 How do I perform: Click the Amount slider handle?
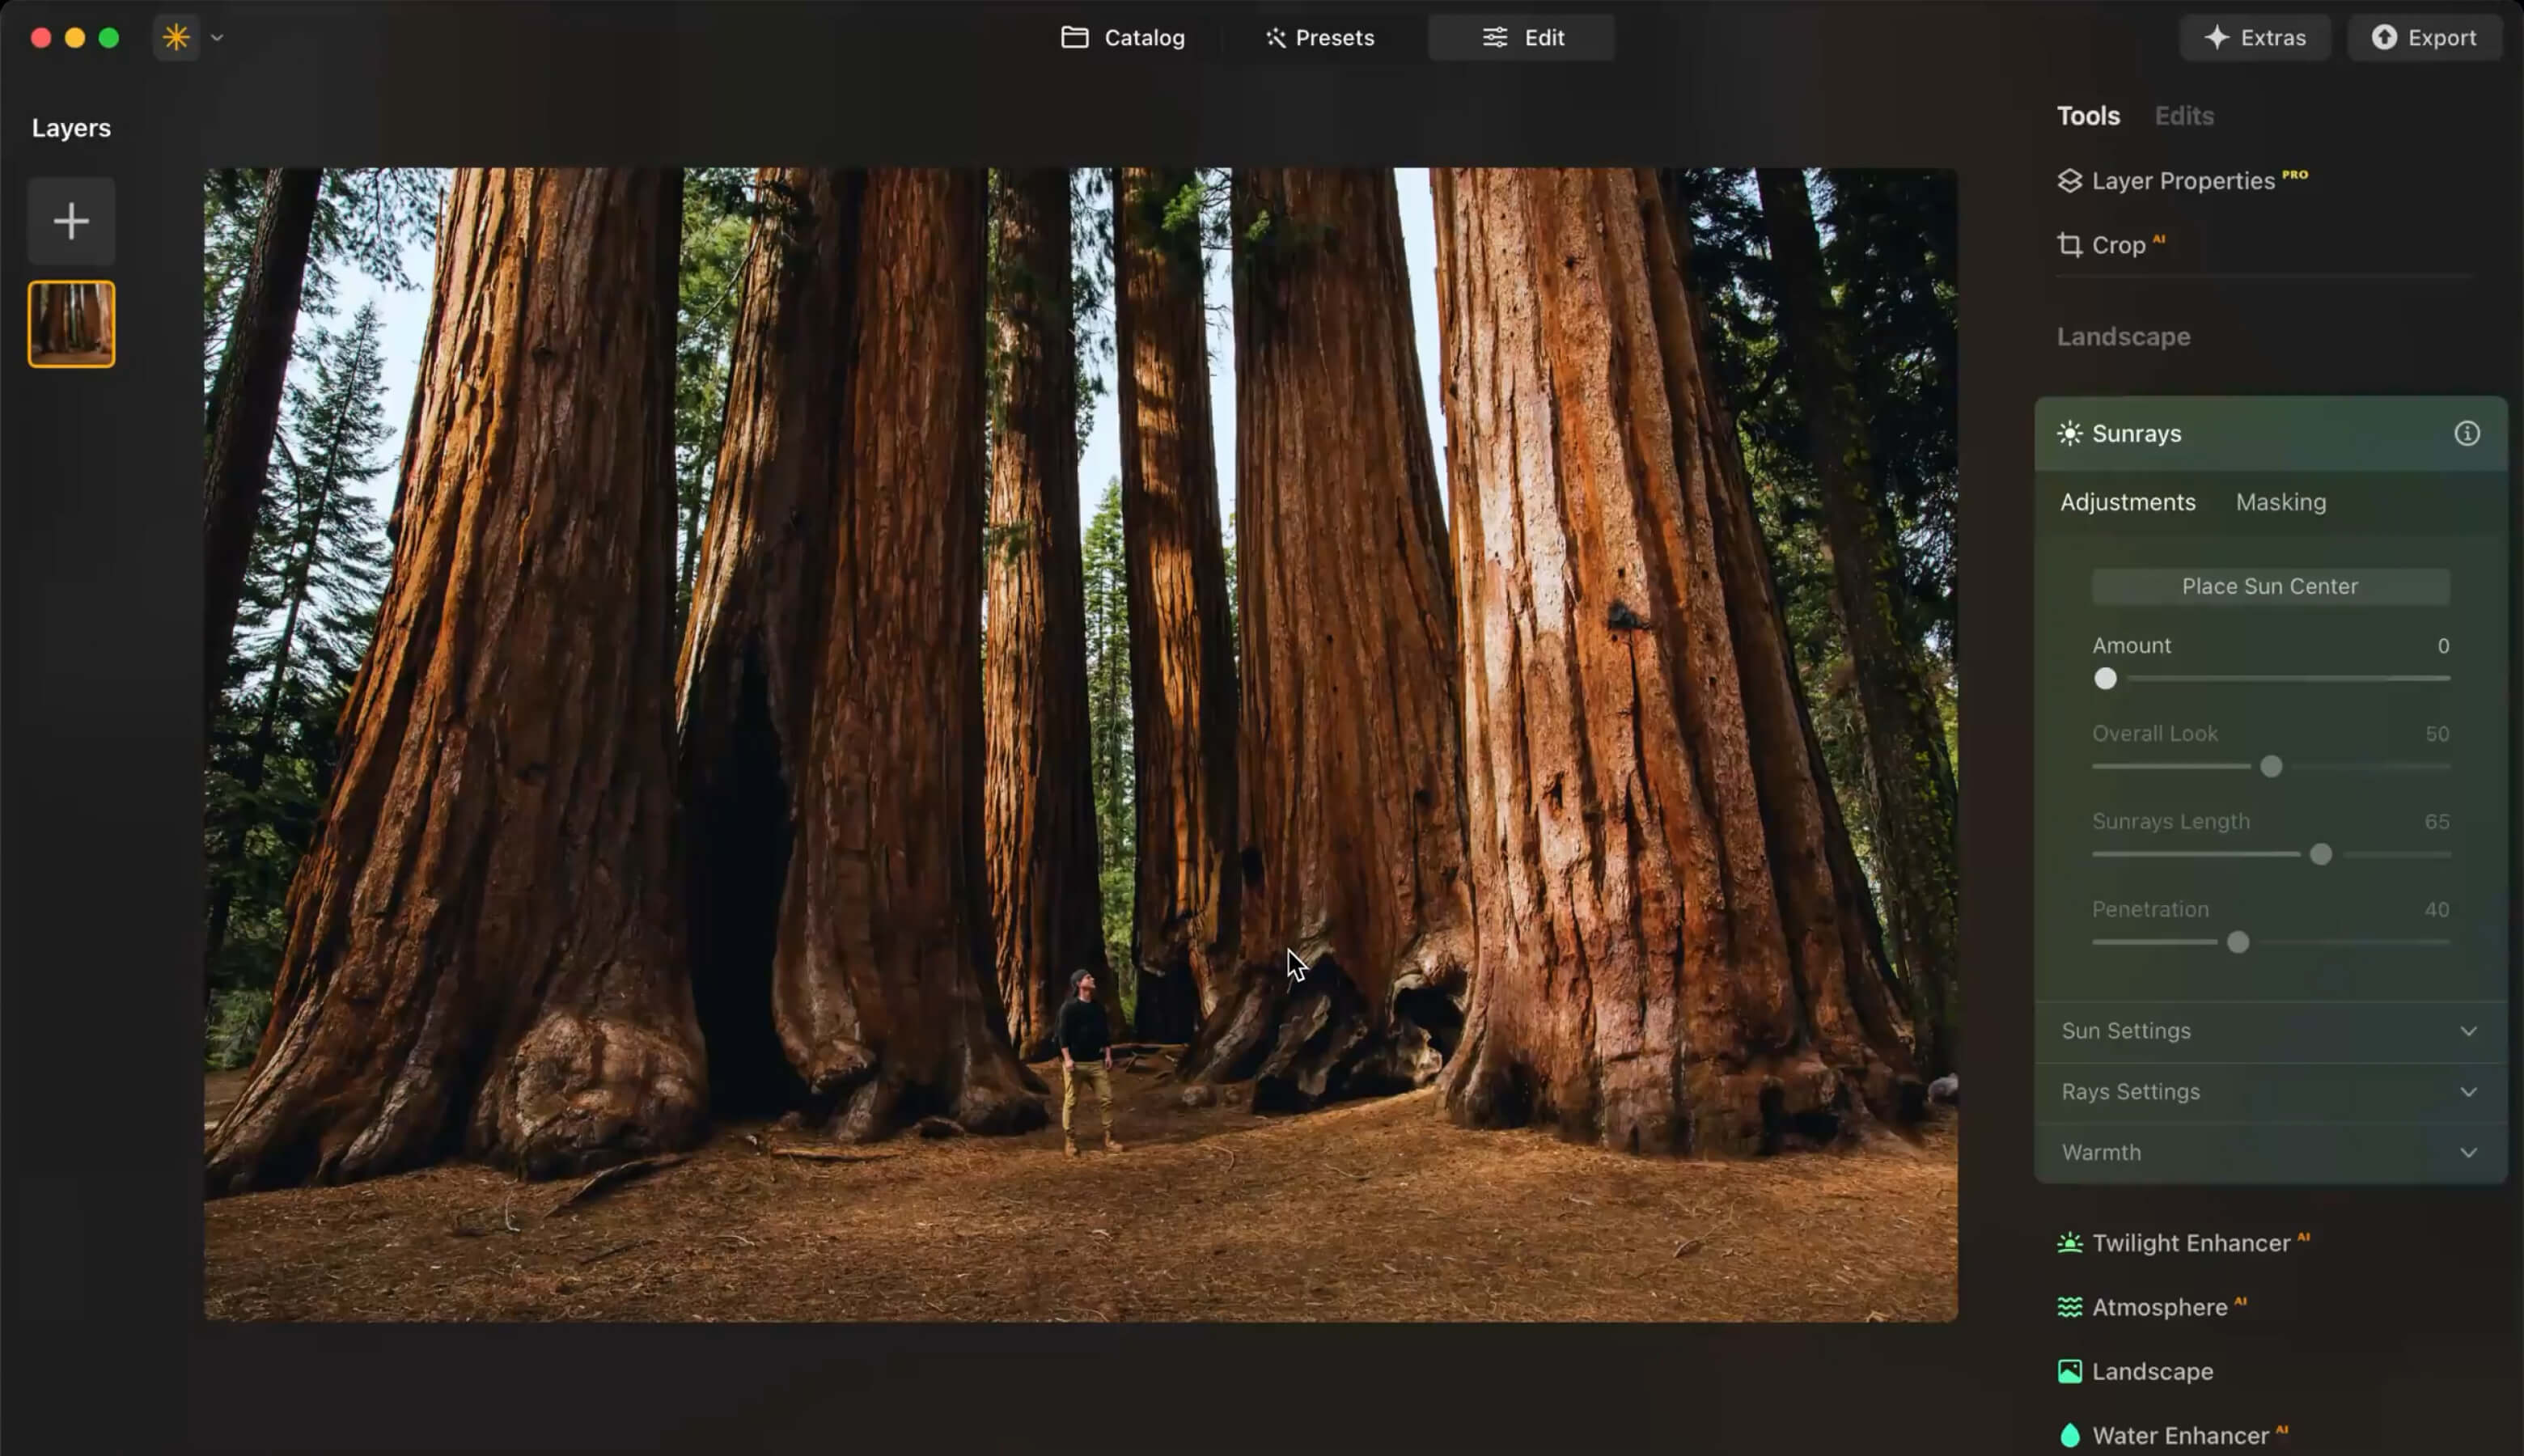pyautogui.click(x=2105, y=679)
